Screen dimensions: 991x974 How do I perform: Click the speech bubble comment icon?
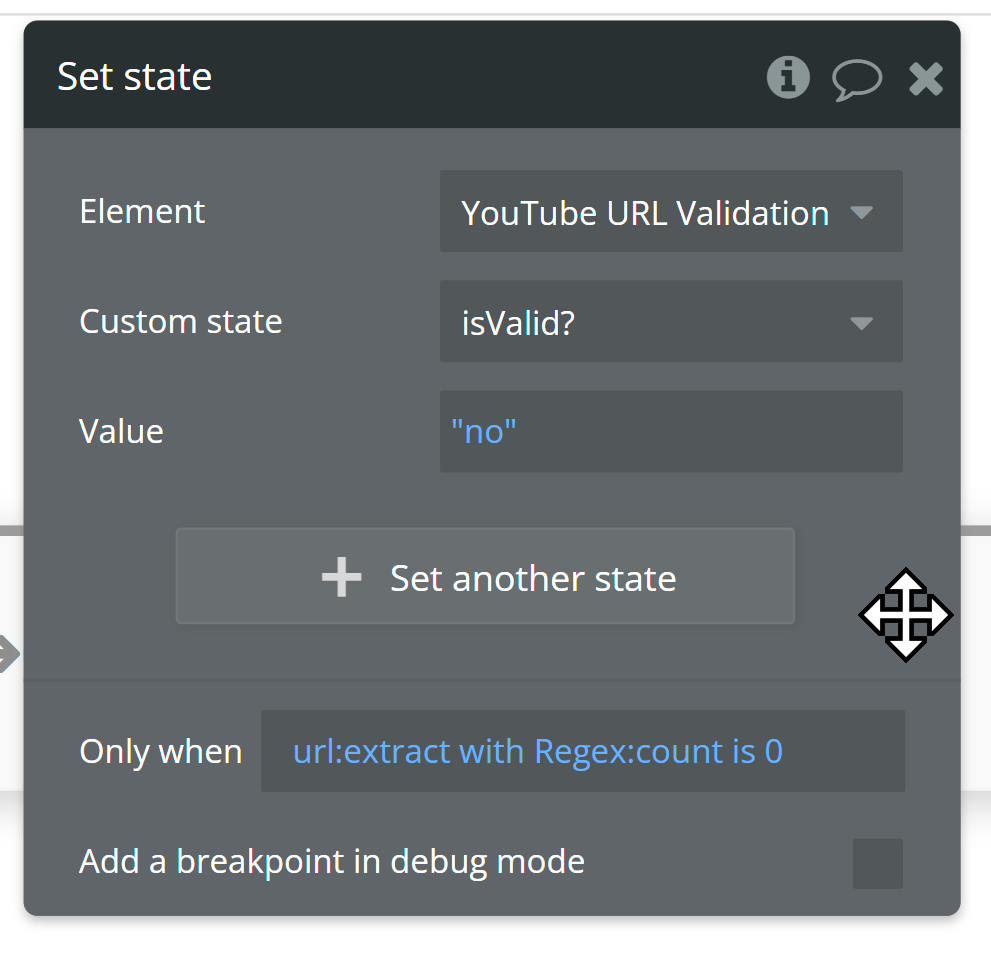point(857,79)
